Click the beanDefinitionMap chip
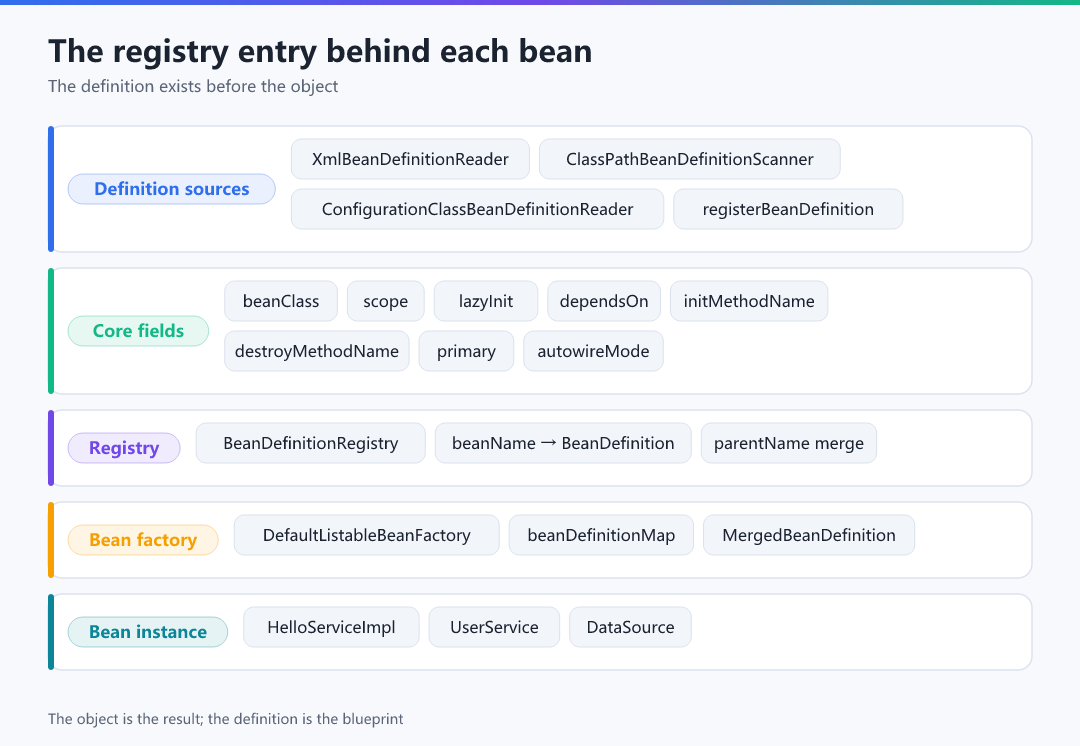 click(601, 535)
